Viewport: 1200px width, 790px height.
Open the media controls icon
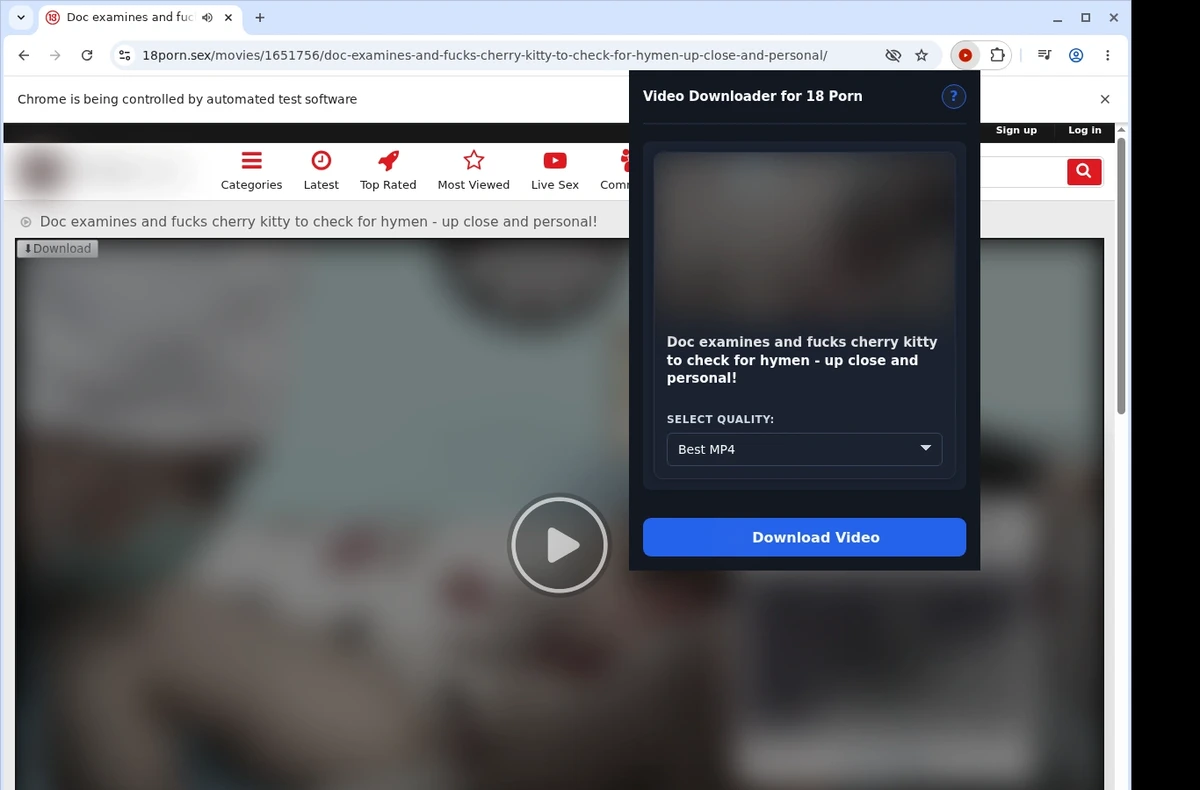(x=1044, y=56)
